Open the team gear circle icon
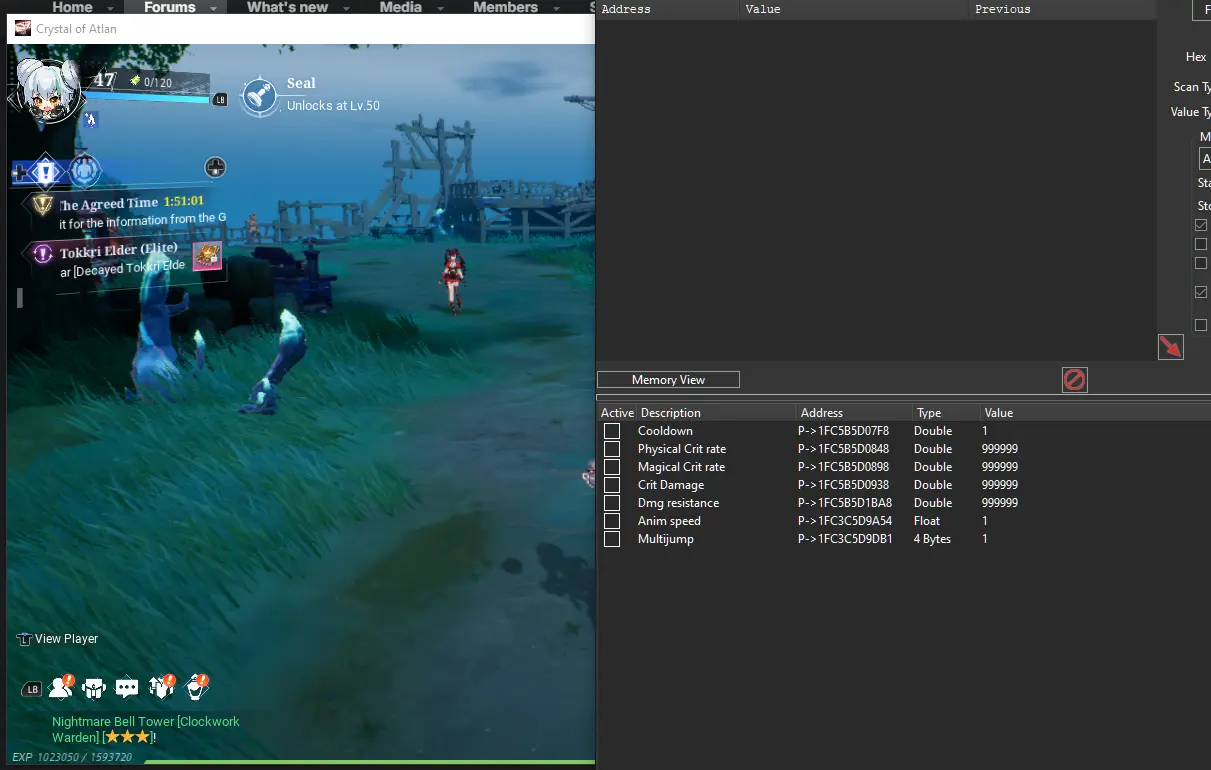The height and width of the screenshot is (770, 1211). [85, 172]
